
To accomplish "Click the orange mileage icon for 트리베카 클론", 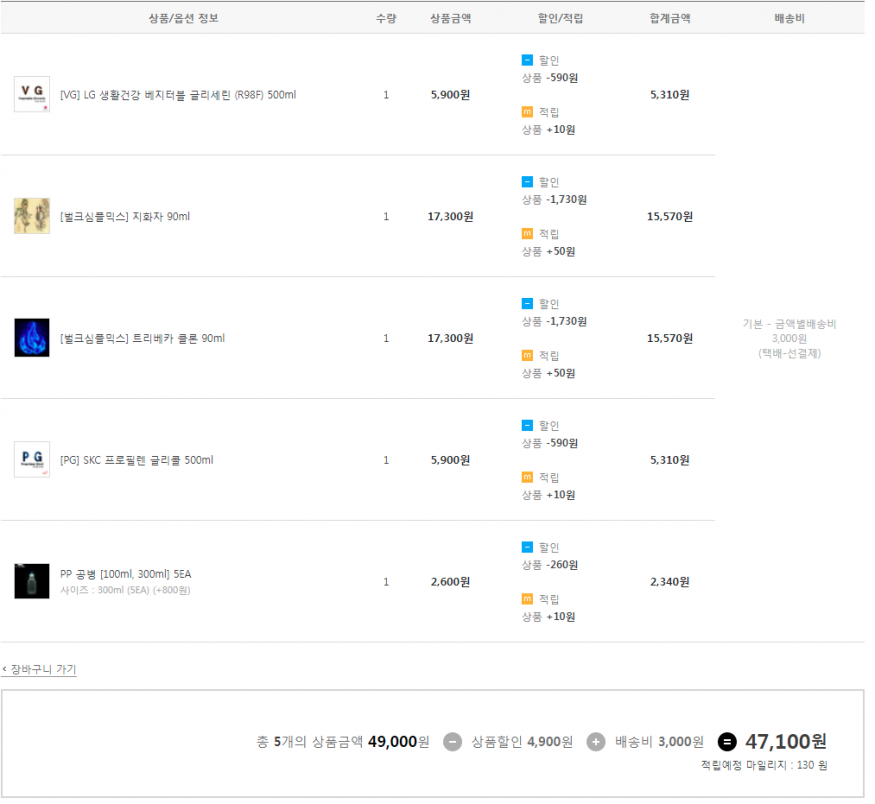I will (x=527, y=355).
